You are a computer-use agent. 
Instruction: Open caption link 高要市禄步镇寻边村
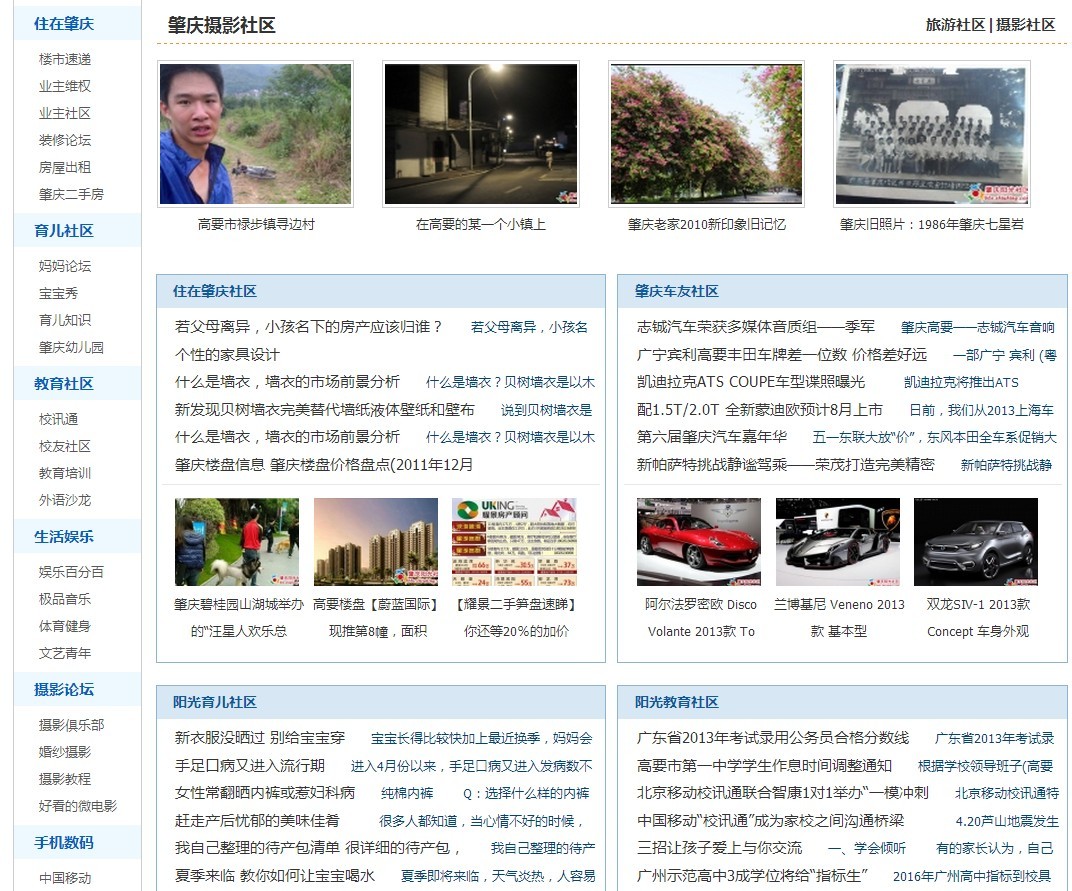pyautogui.click(x=256, y=224)
